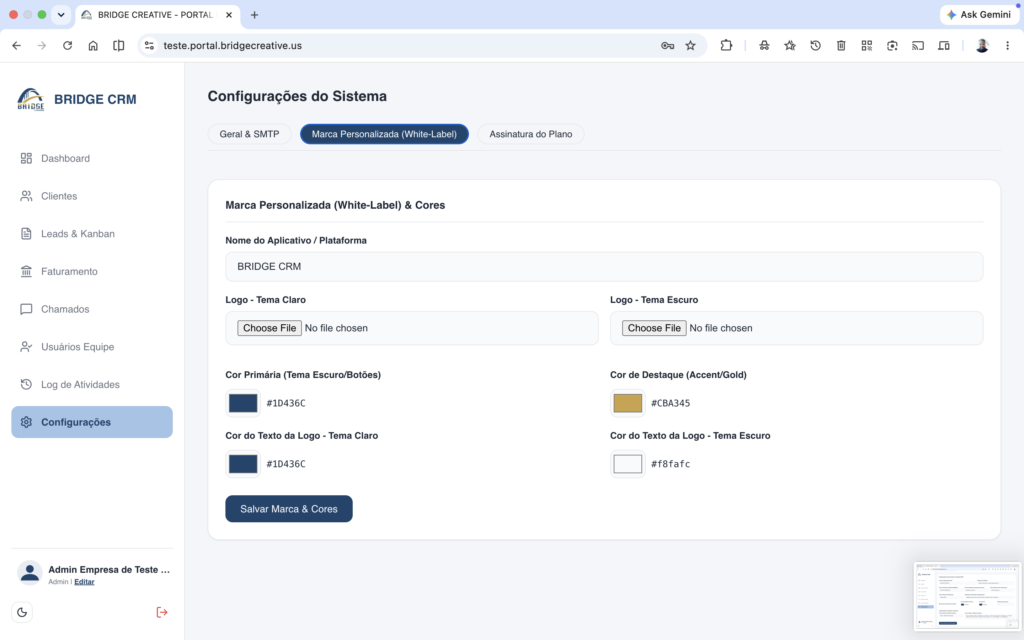The image size is (1024, 640).
Task: Click the Usuários Equipe label
Action: [78, 347]
